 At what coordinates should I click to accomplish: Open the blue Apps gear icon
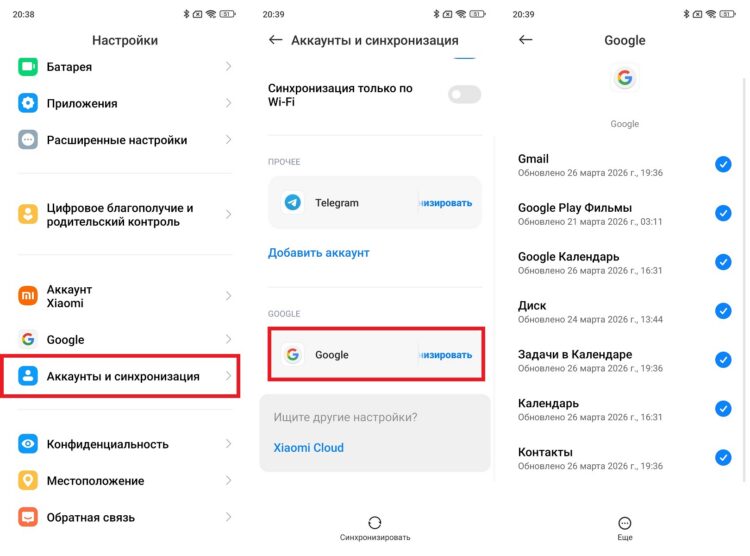point(28,103)
